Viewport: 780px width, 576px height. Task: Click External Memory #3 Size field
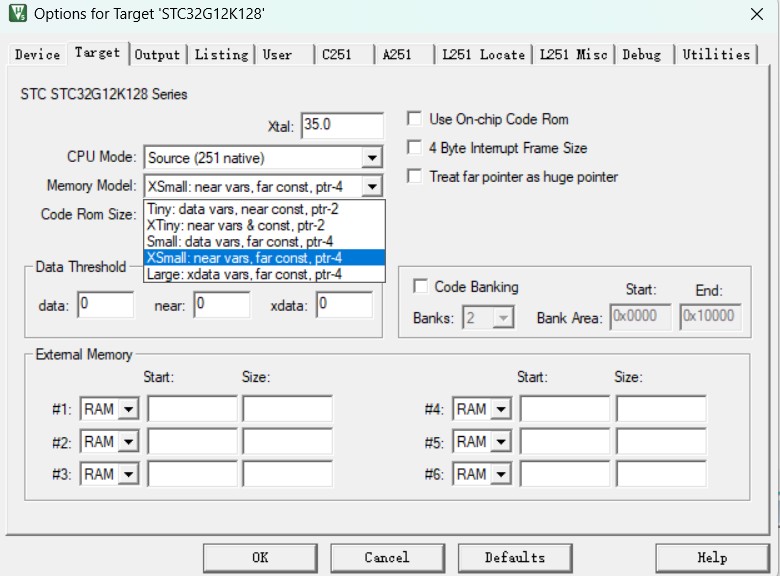[288, 474]
